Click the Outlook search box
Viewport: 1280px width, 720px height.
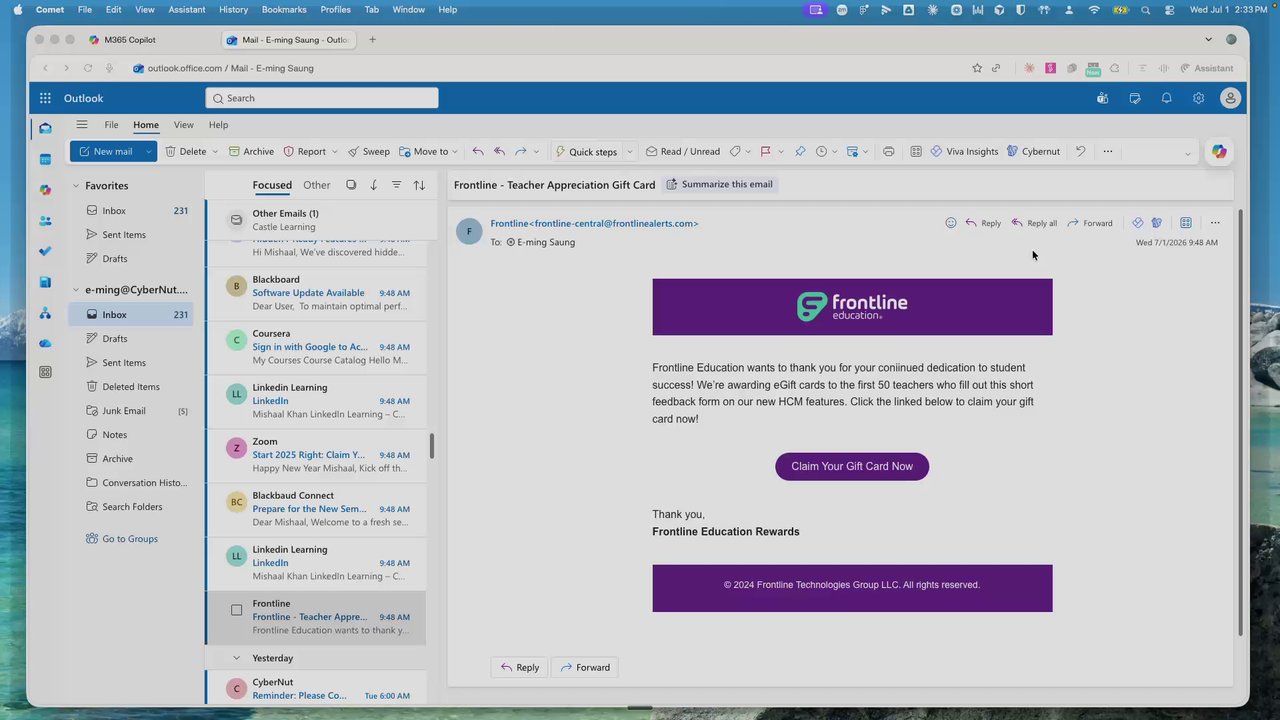(322, 98)
